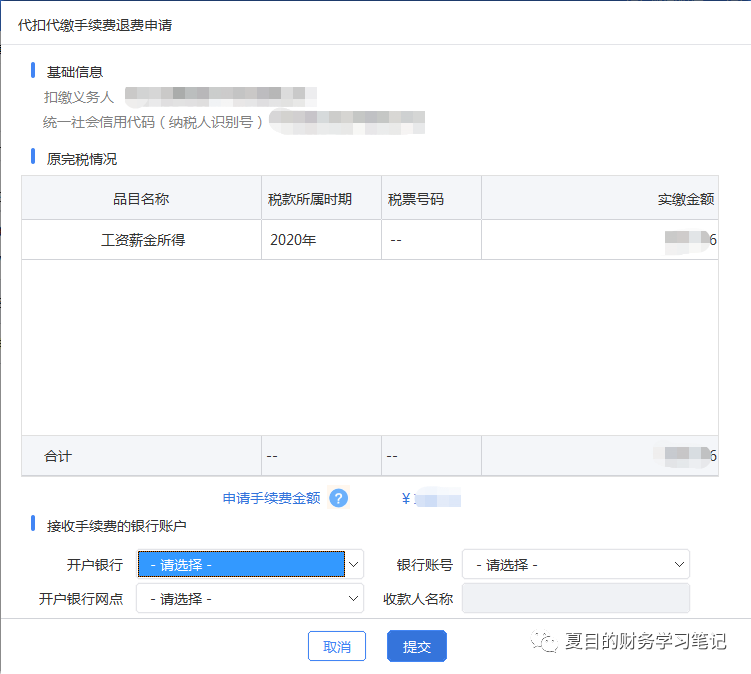Click the 税款所属时期 column header
This screenshot has width=751, height=674.
[x=321, y=198]
